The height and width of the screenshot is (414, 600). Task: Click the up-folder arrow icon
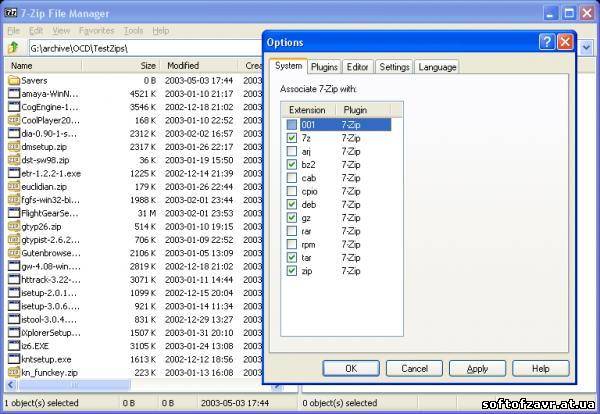(x=13, y=48)
